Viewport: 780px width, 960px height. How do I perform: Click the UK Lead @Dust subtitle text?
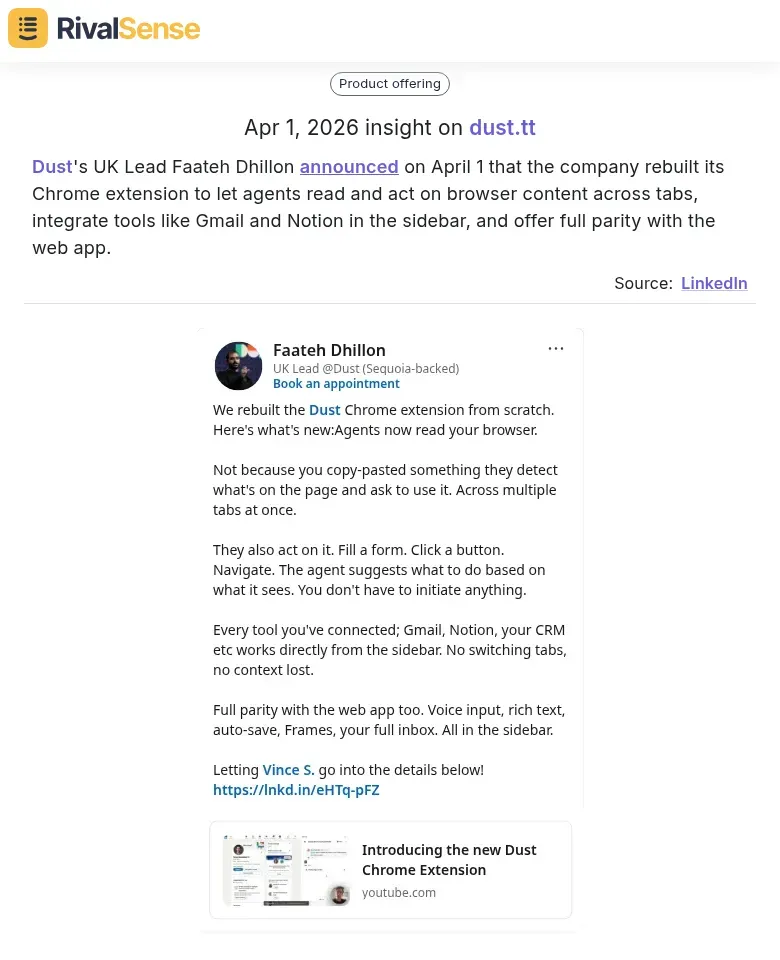pos(366,368)
